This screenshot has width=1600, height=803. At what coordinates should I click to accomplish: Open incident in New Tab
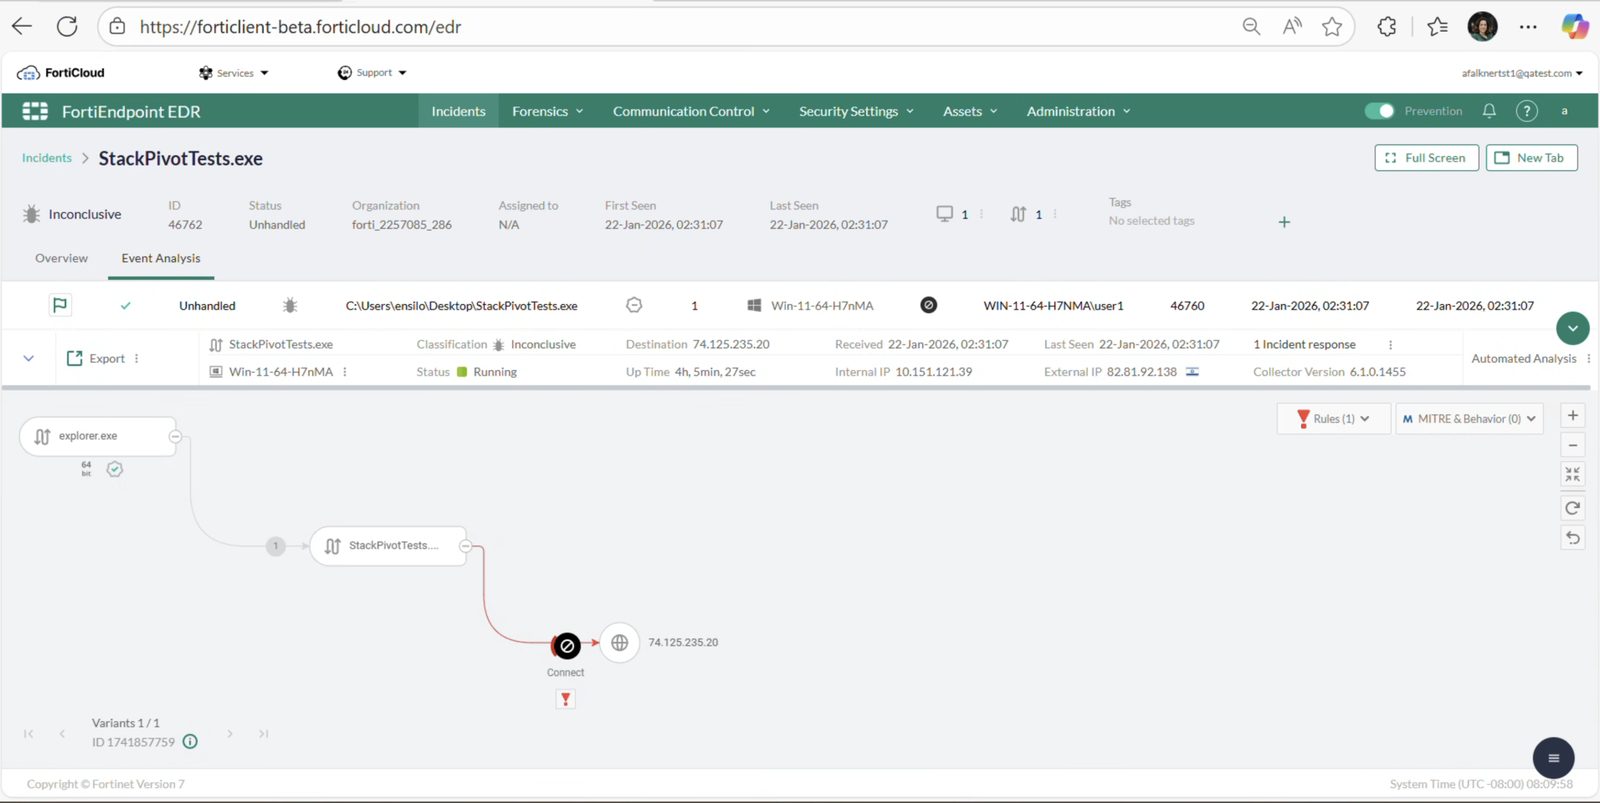click(x=1532, y=158)
